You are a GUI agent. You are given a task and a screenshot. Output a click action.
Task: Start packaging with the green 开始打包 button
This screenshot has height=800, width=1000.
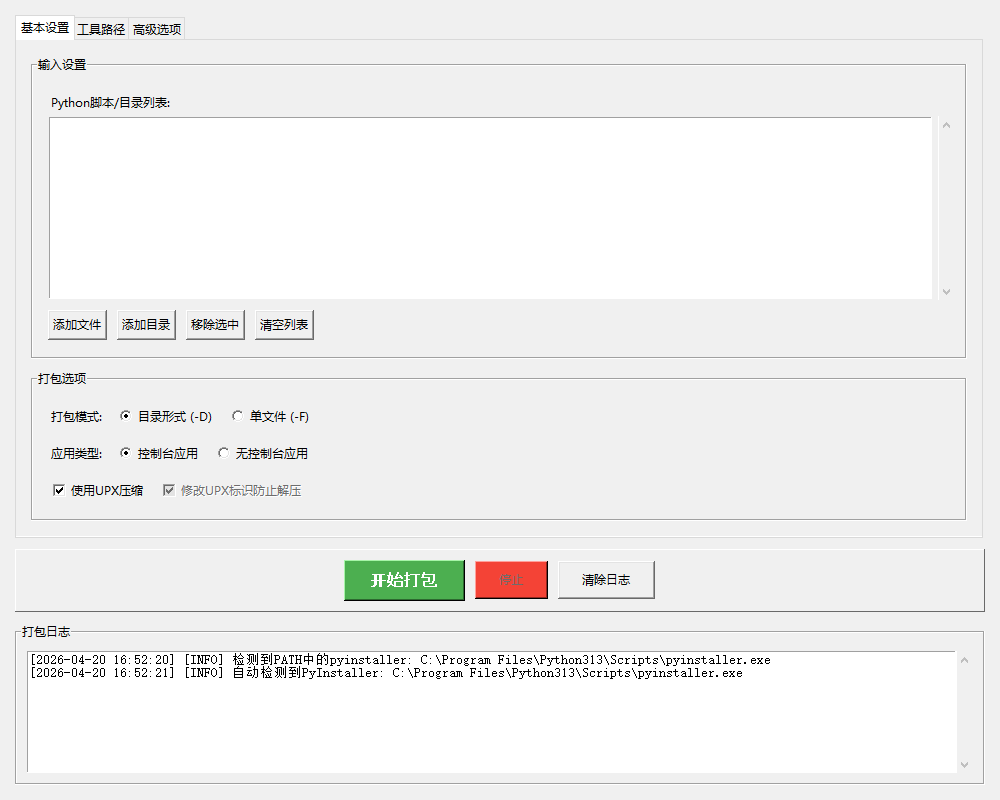pyautogui.click(x=404, y=580)
